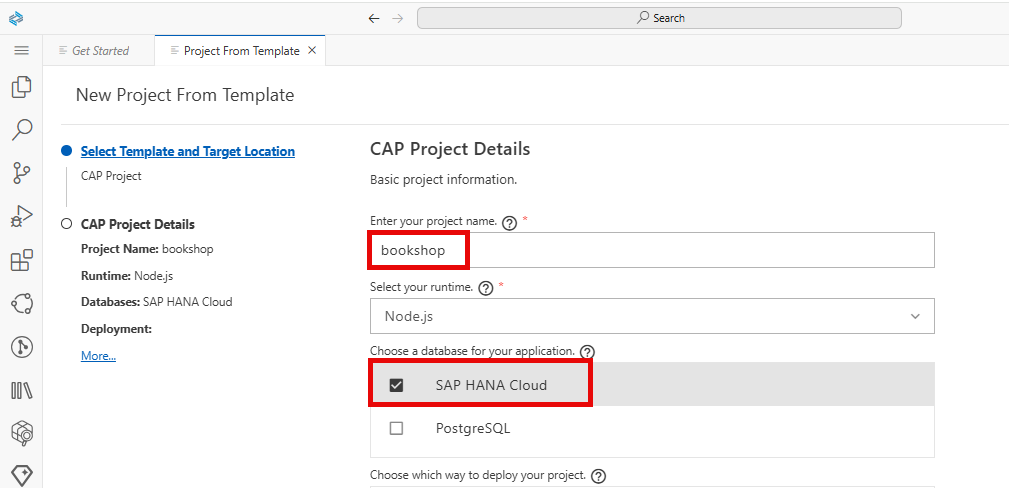Viewport: 1009px width, 488px height.
Task: Click the 'Runtime: Node.js' summary text
Action: [x=127, y=276]
